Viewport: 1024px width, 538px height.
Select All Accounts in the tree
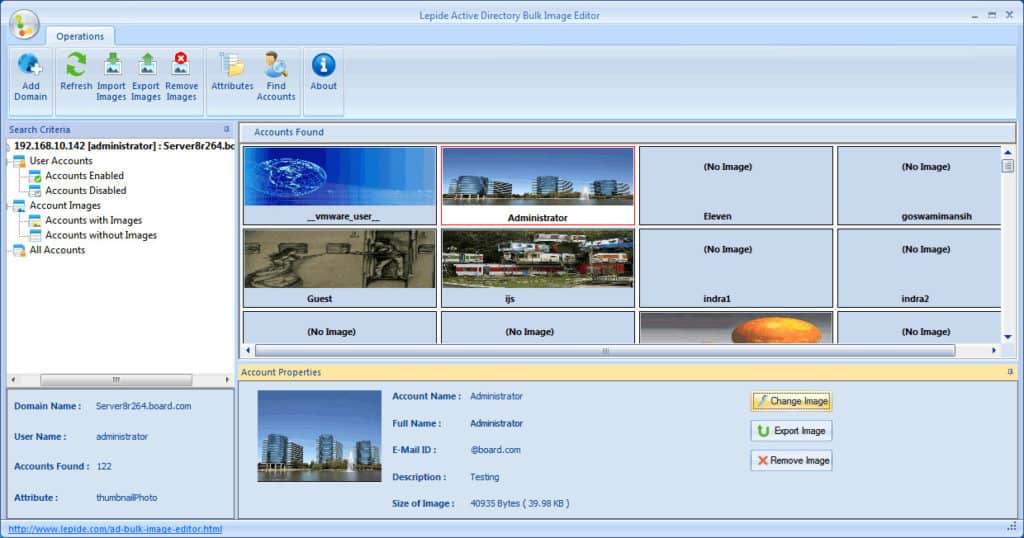pyautogui.click(x=57, y=250)
